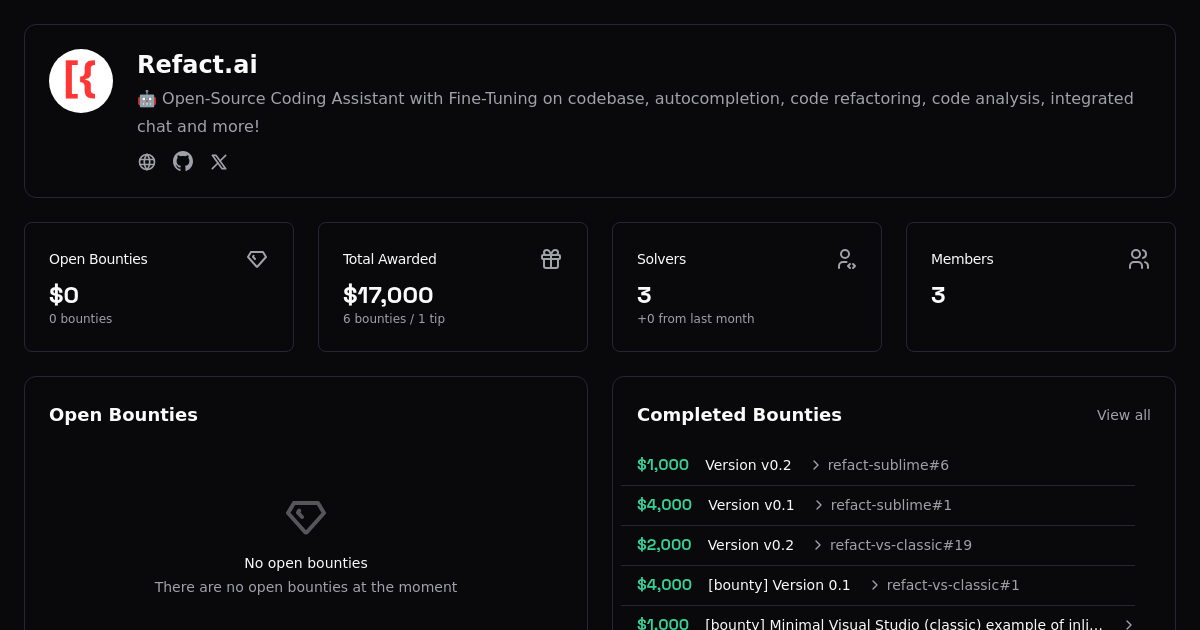This screenshot has width=1200, height=630.
Task: Open the X (Twitter) icon link
Action: pyautogui.click(x=219, y=162)
